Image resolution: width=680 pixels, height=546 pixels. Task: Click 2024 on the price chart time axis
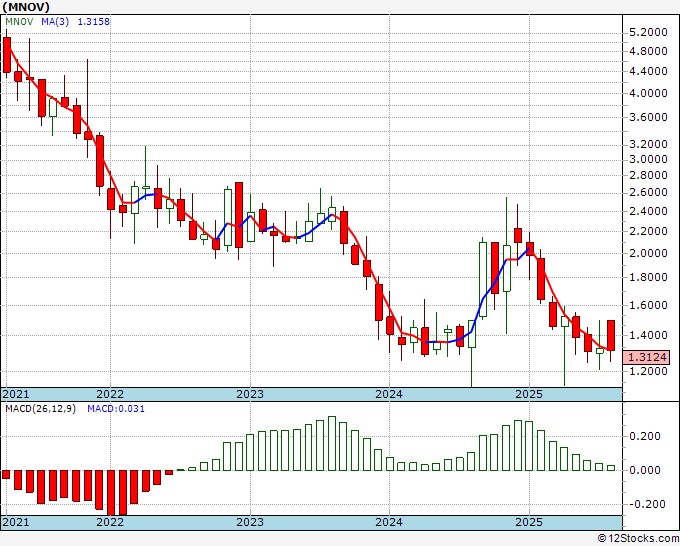click(x=389, y=394)
